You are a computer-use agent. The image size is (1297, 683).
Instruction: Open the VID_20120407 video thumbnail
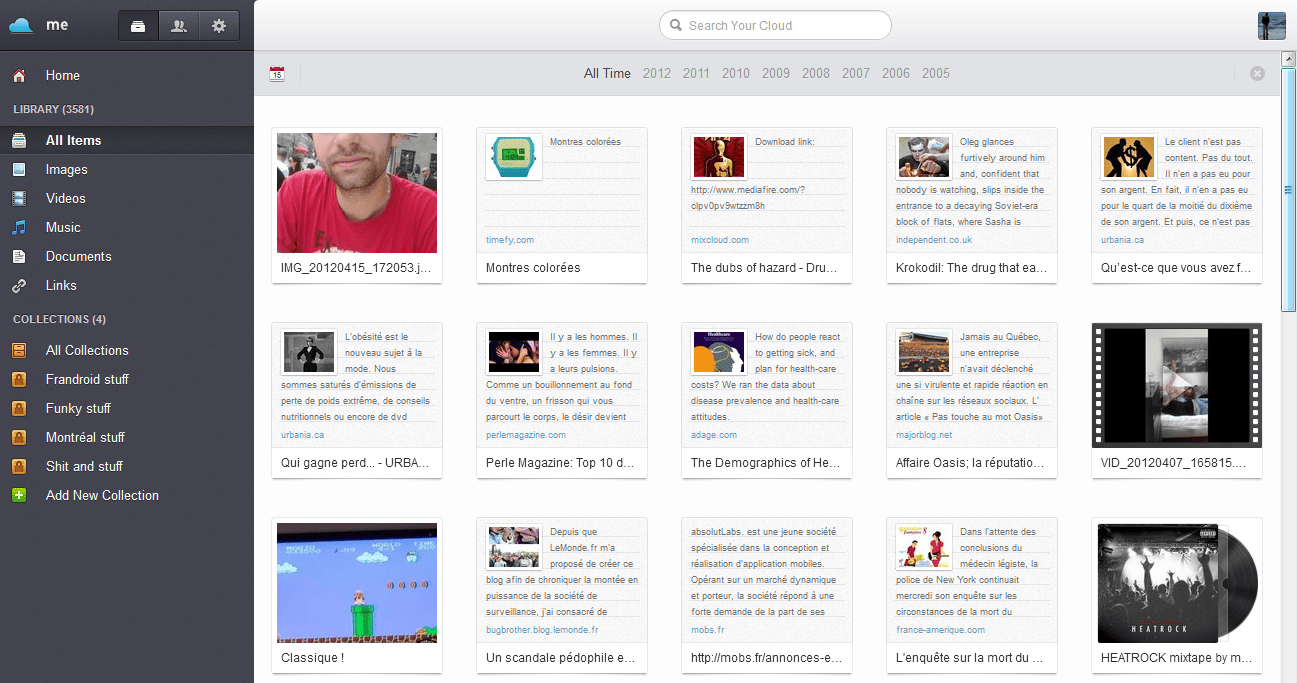1177,385
